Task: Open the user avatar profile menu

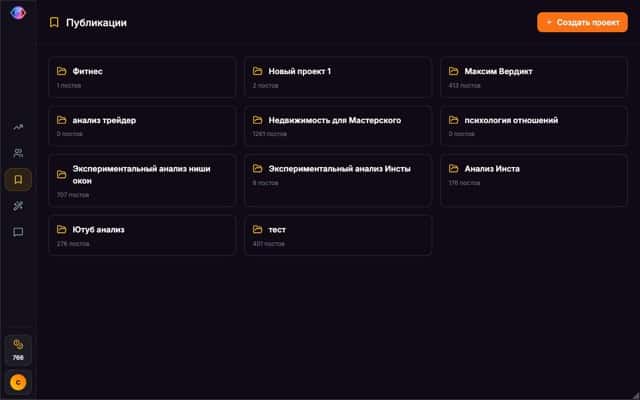Action: 18,381
